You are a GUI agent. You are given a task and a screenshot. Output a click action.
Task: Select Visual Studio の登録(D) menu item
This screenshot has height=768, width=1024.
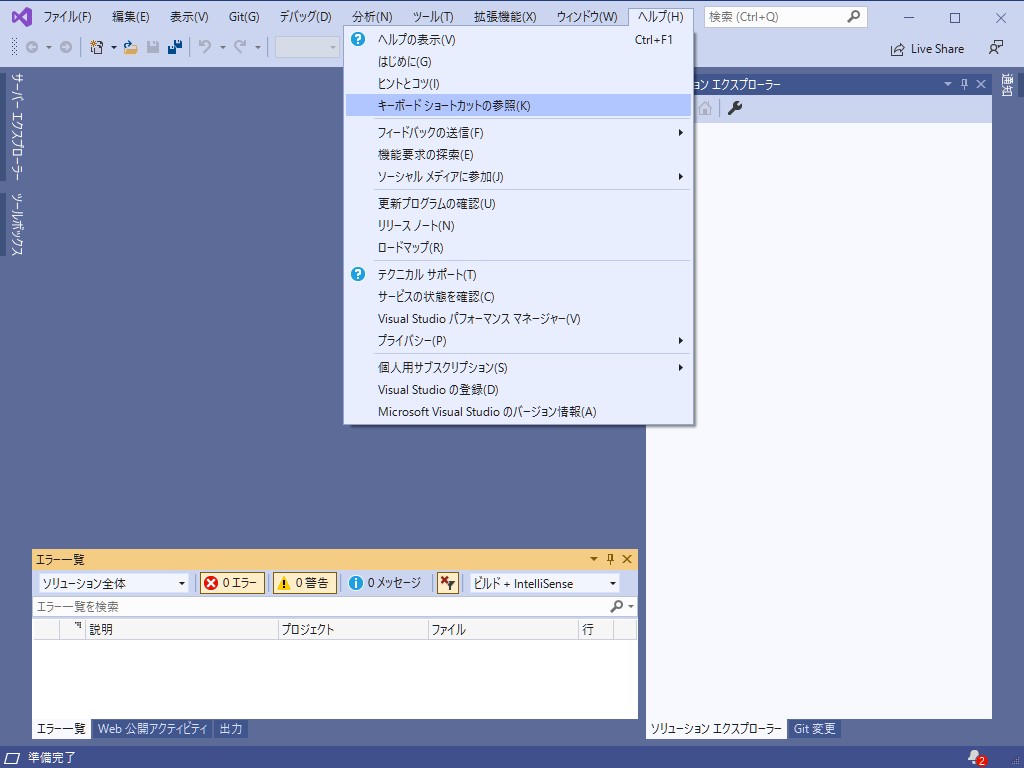click(518, 390)
